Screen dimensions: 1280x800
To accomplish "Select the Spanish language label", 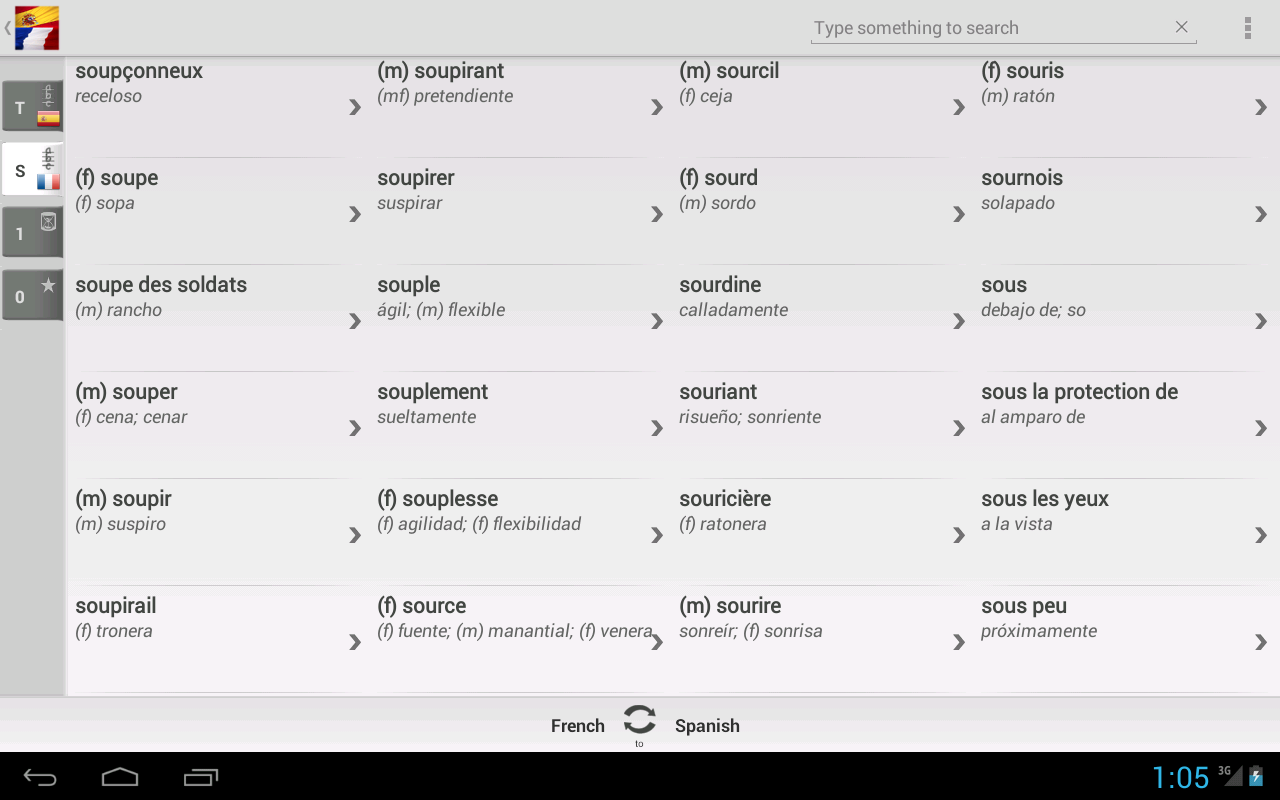I will [707, 726].
